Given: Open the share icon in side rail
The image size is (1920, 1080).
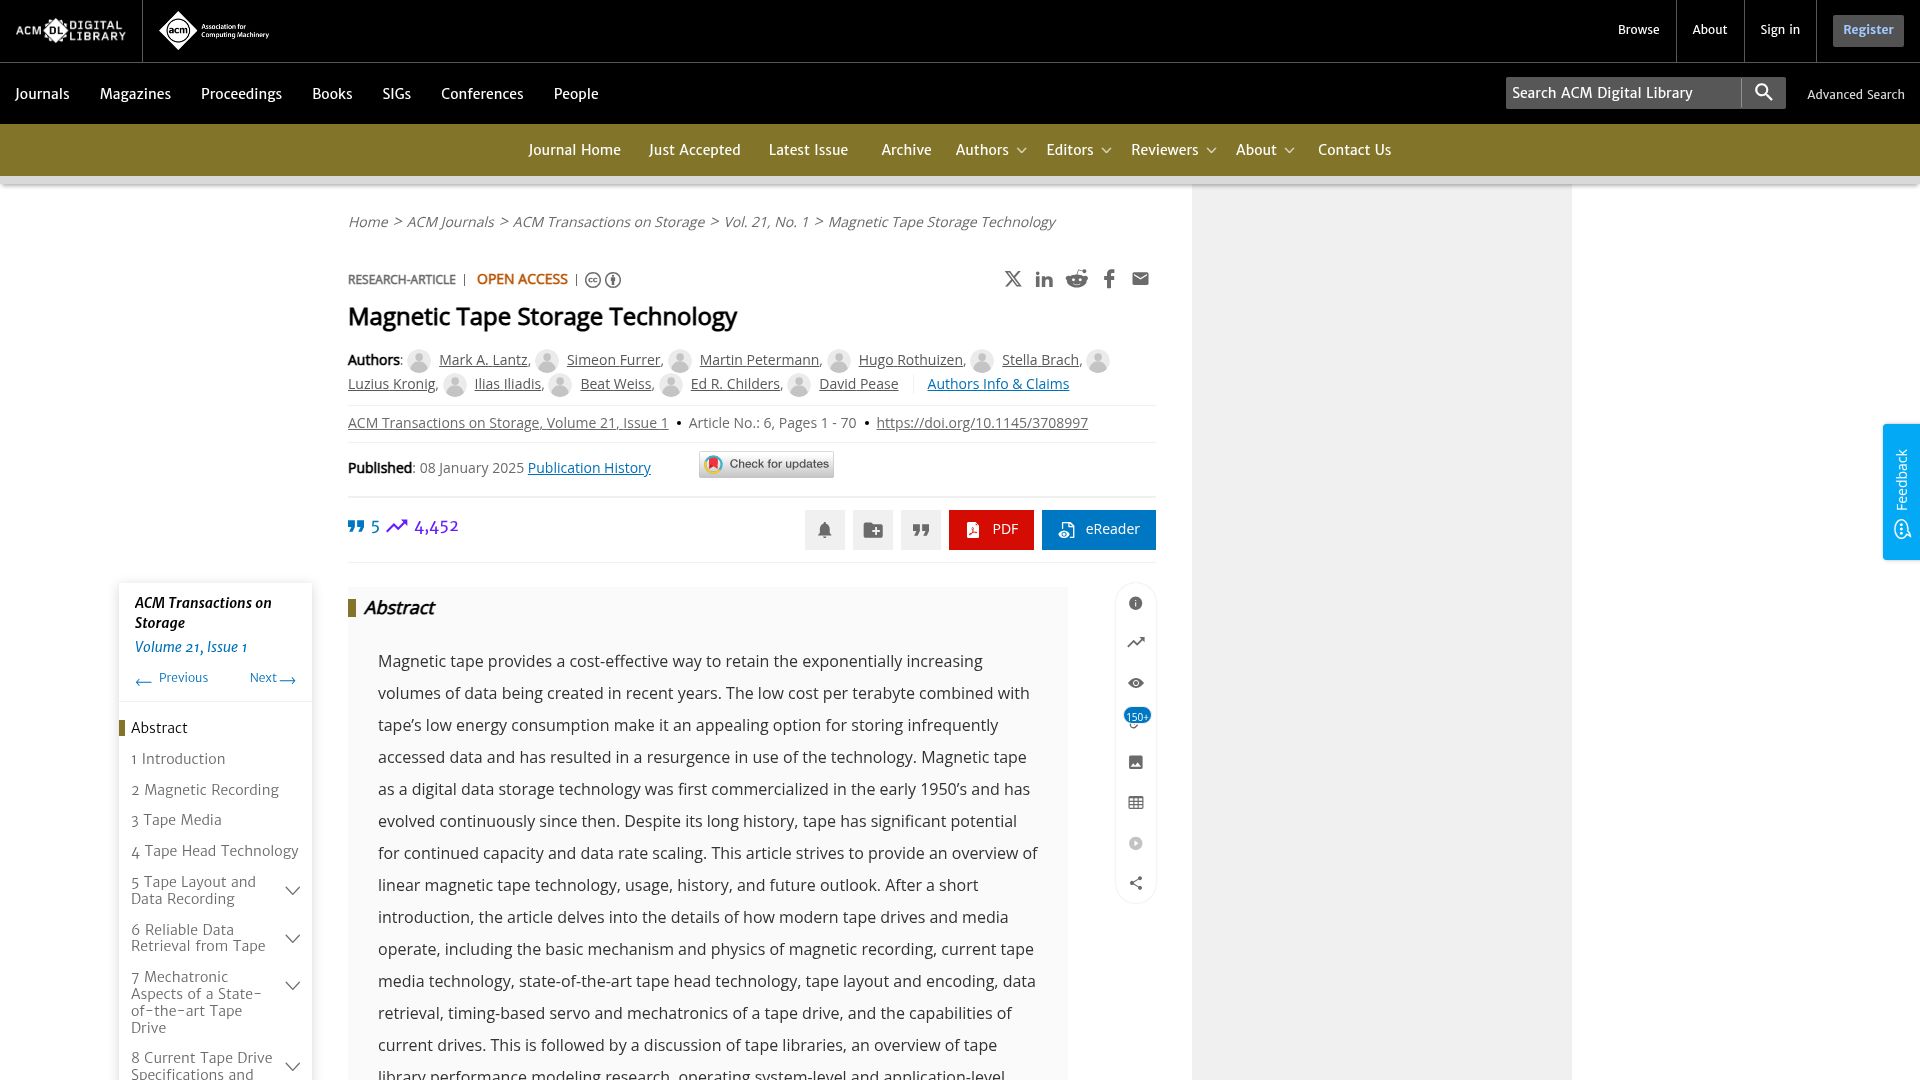Looking at the screenshot, I should pyautogui.click(x=1136, y=883).
